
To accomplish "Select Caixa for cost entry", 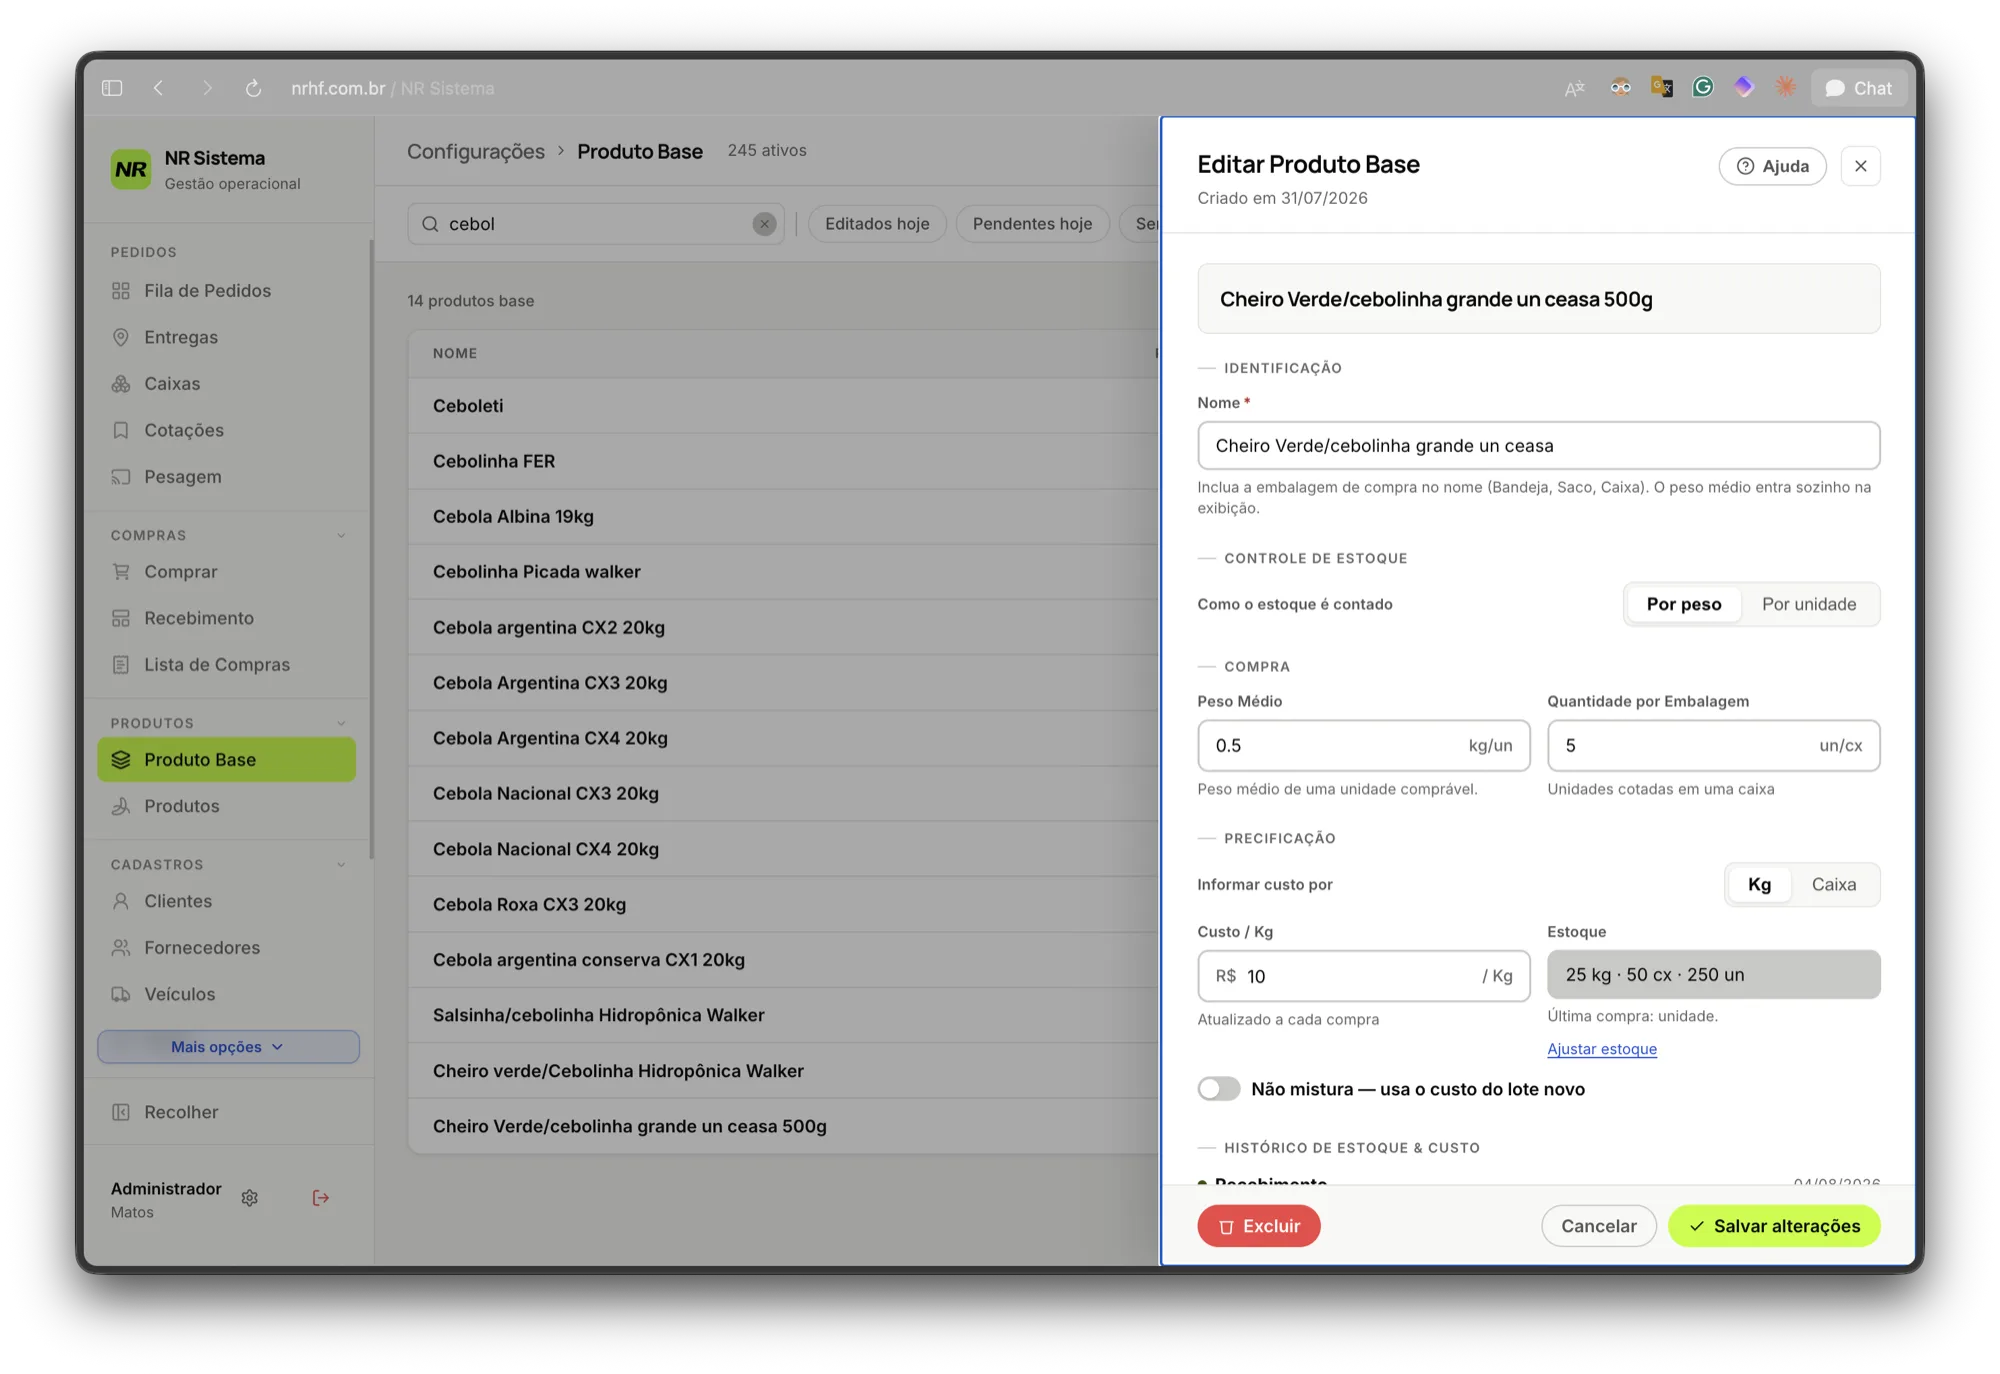I will tap(1834, 884).
